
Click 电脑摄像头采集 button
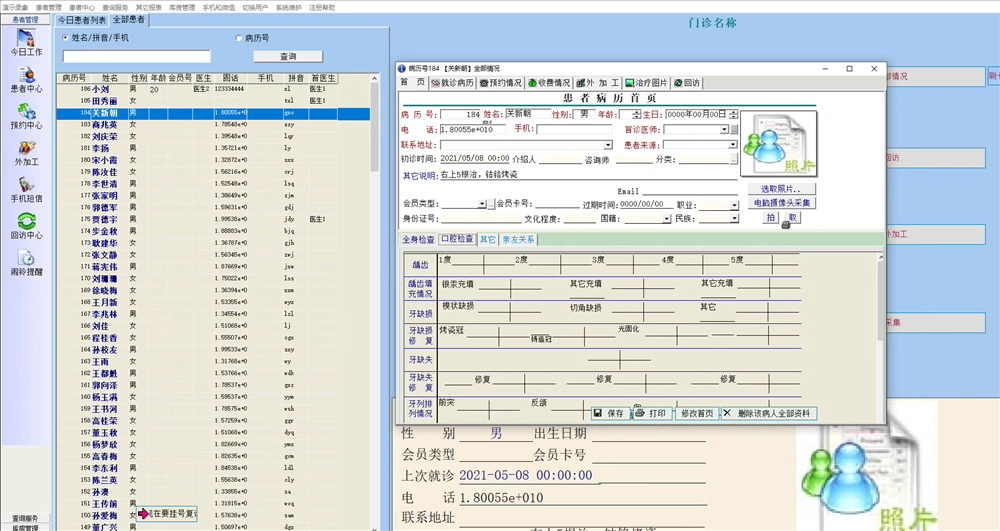pyautogui.click(x=782, y=203)
